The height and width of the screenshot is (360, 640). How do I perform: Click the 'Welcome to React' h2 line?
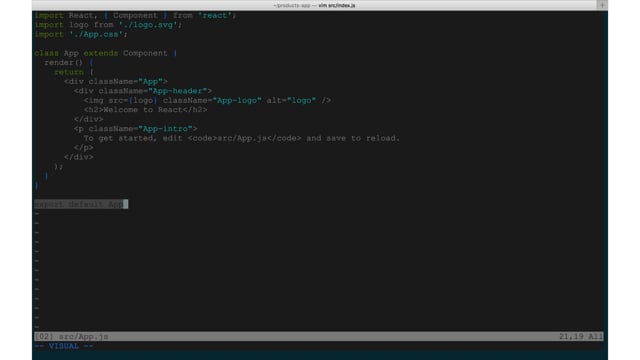(x=145, y=109)
